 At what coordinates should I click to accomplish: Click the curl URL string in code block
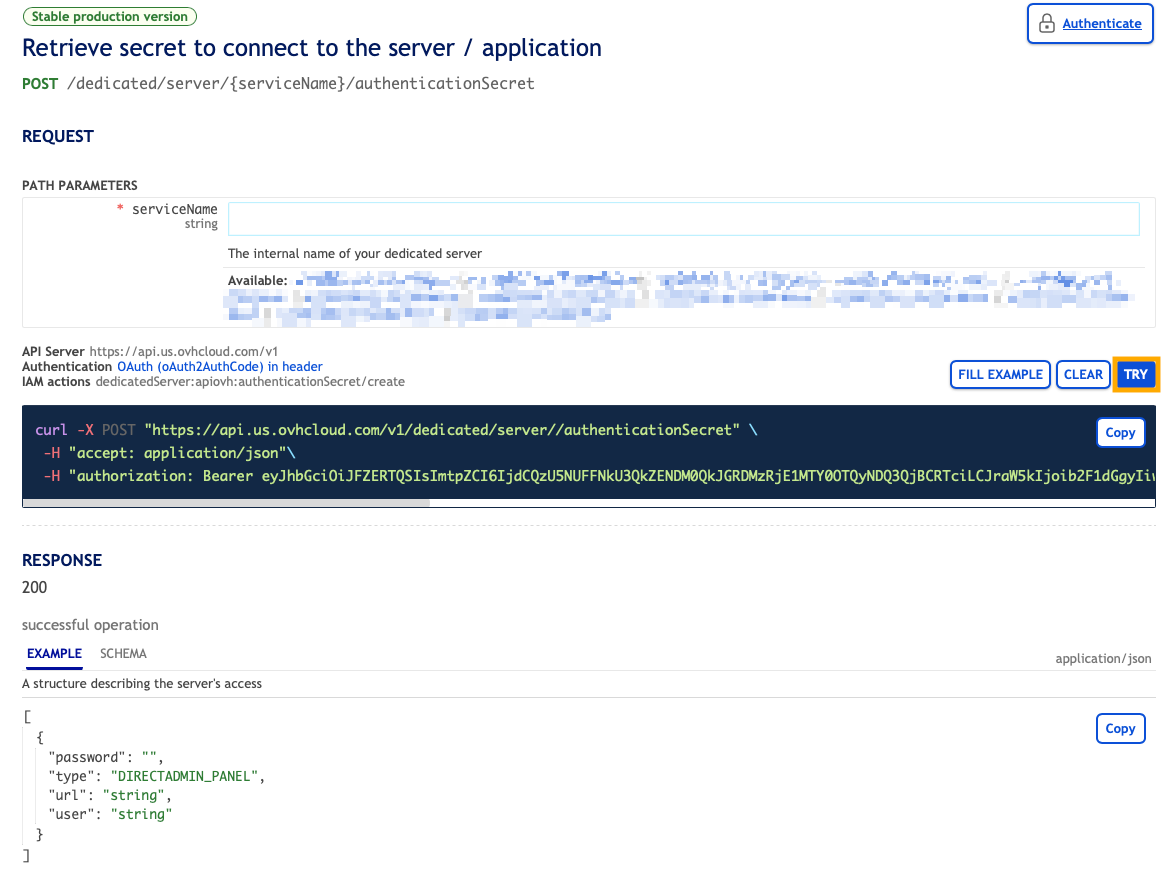pyautogui.click(x=442, y=430)
